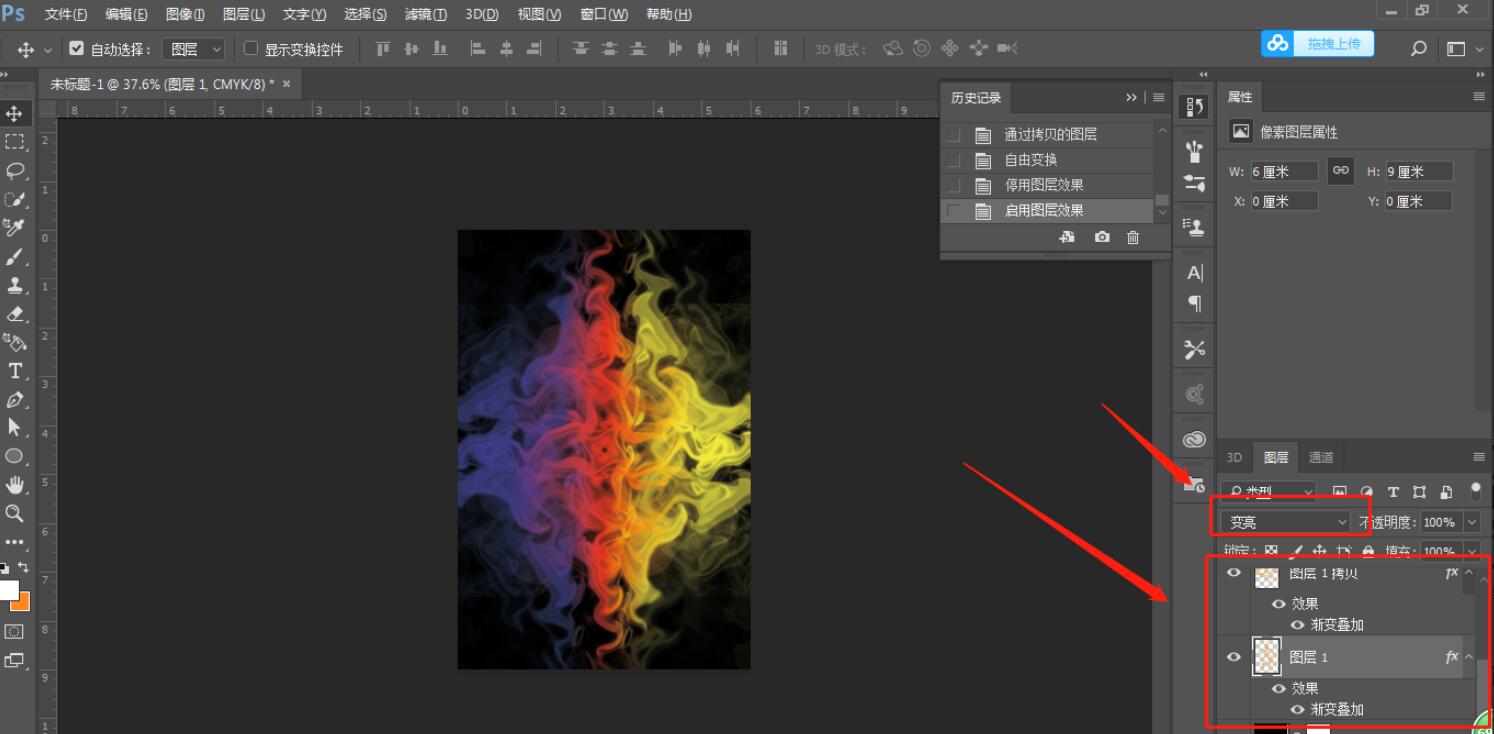Toggle snapshot source box beside 自由变换 history state
This screenshot has height=734, width=1494.
[x=954, y=160]
